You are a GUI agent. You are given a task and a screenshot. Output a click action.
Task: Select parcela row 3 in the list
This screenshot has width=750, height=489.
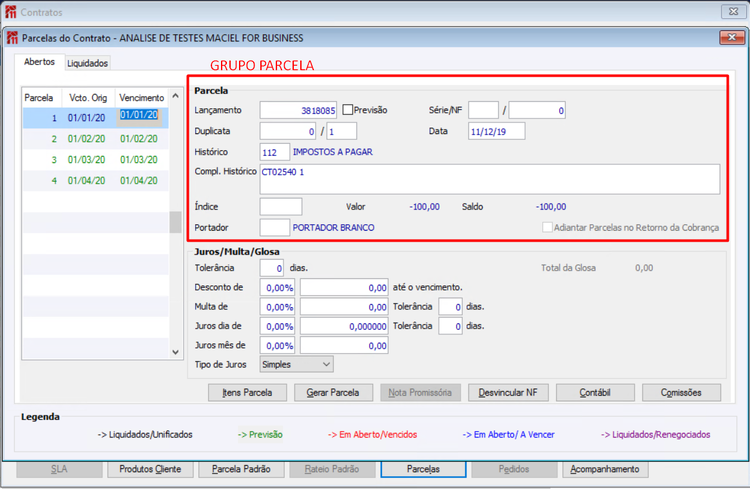pyautogui.click(x=96, y=159)
